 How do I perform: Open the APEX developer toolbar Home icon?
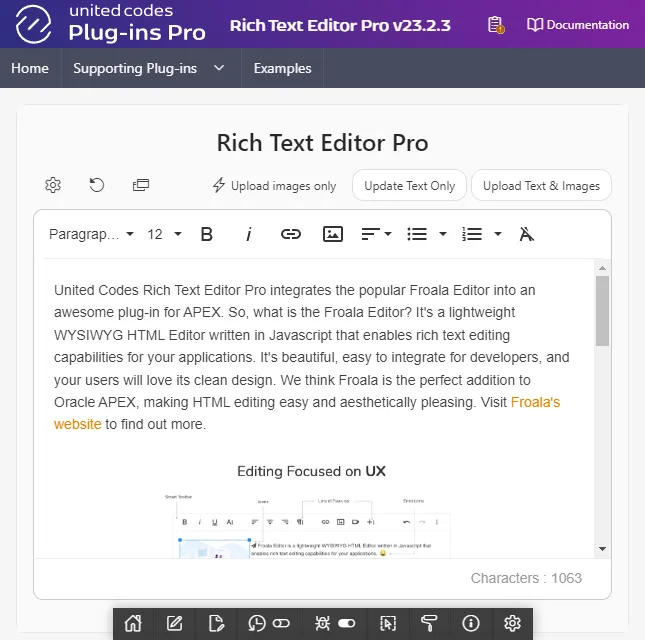[133, 624]
